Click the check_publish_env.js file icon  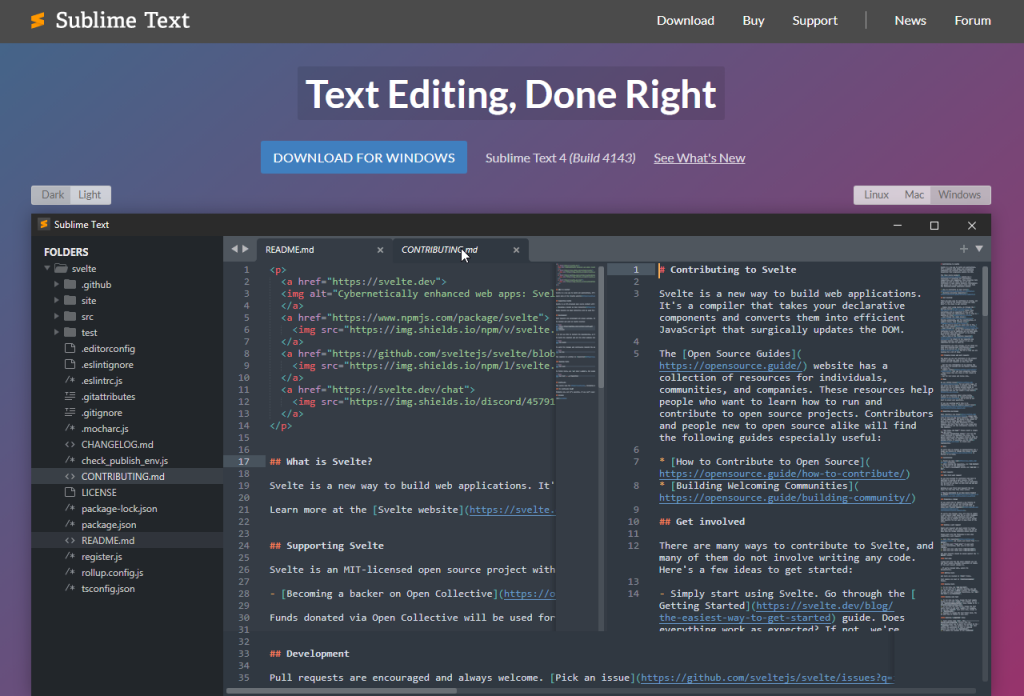click(x=70, y=460)
